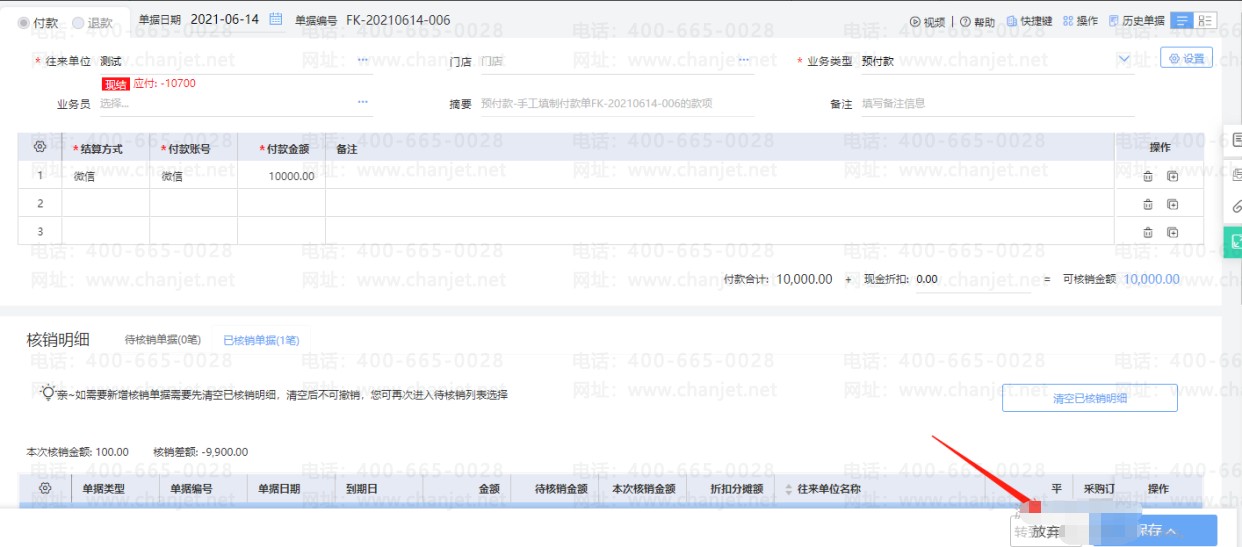Click the 保存 save button
The width and height of the screenshot is (1242, 547).
[x=1157, y=531]
